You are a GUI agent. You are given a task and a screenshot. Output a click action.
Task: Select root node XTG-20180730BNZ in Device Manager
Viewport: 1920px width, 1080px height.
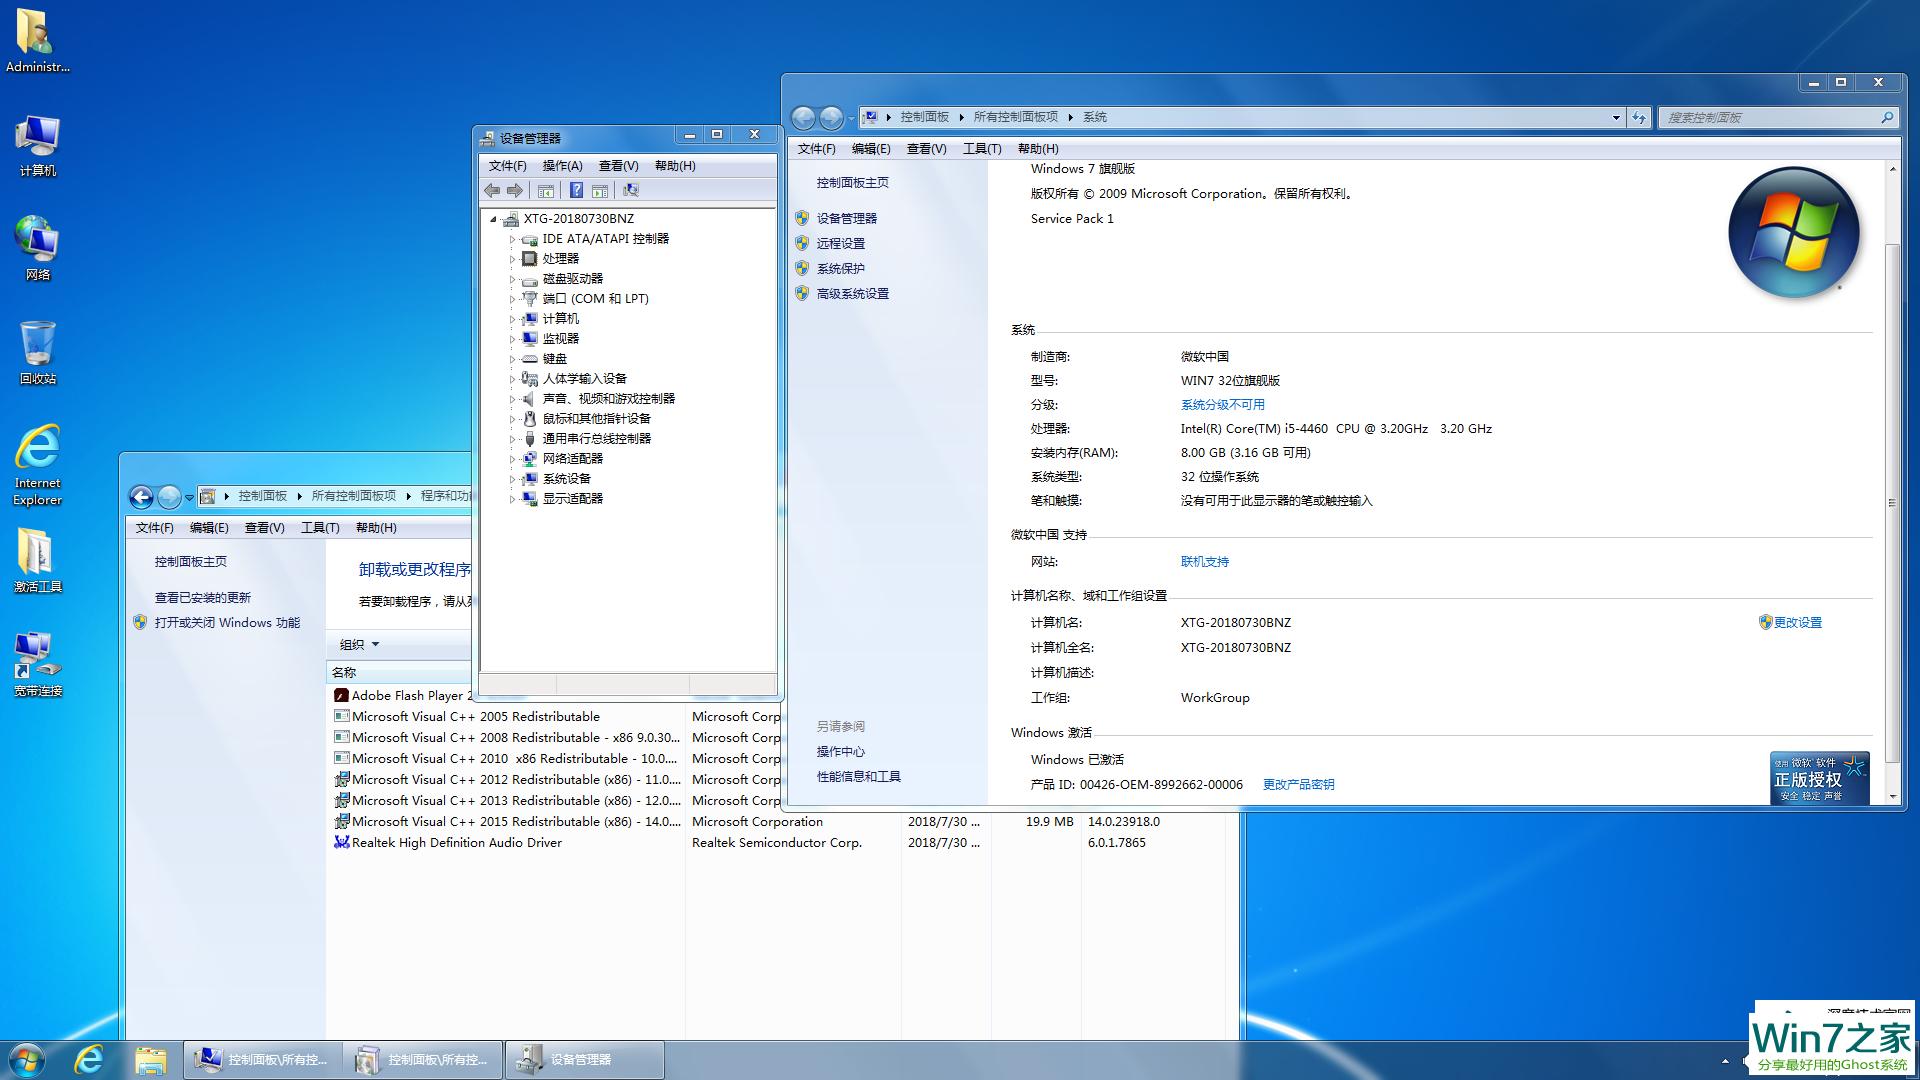point(578,218)
